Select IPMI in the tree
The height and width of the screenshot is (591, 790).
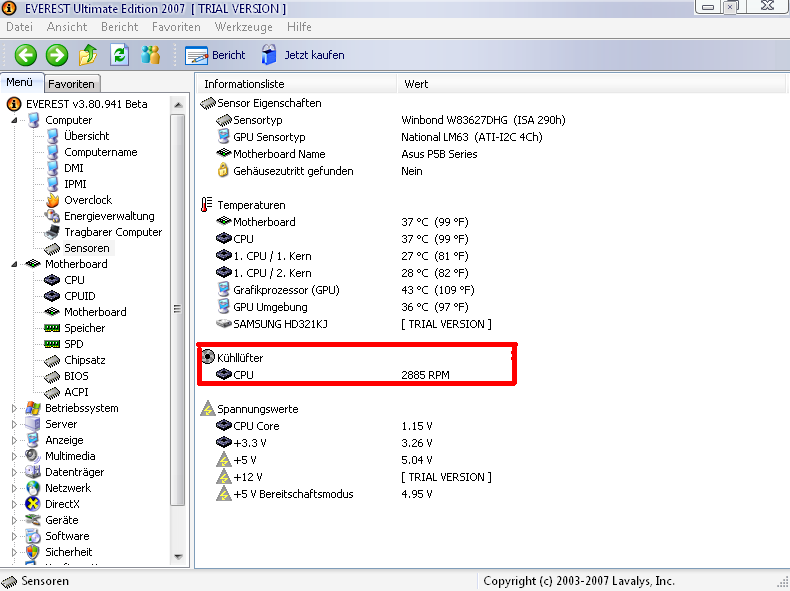[x=75, y=184]
